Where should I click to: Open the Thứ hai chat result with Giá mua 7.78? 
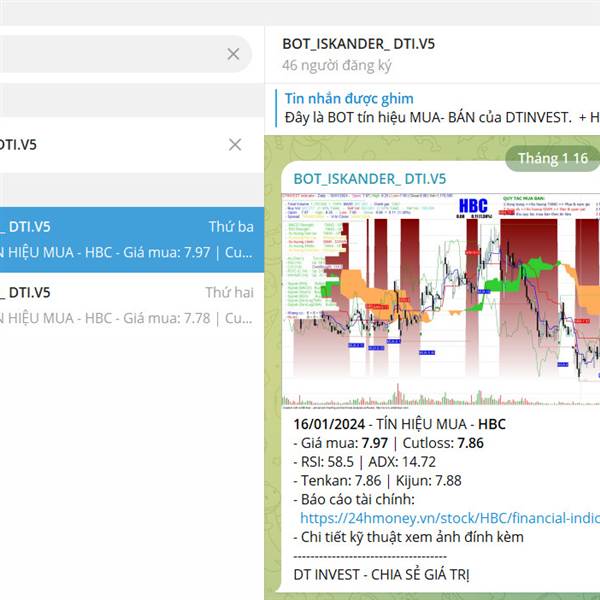(132, 306)
